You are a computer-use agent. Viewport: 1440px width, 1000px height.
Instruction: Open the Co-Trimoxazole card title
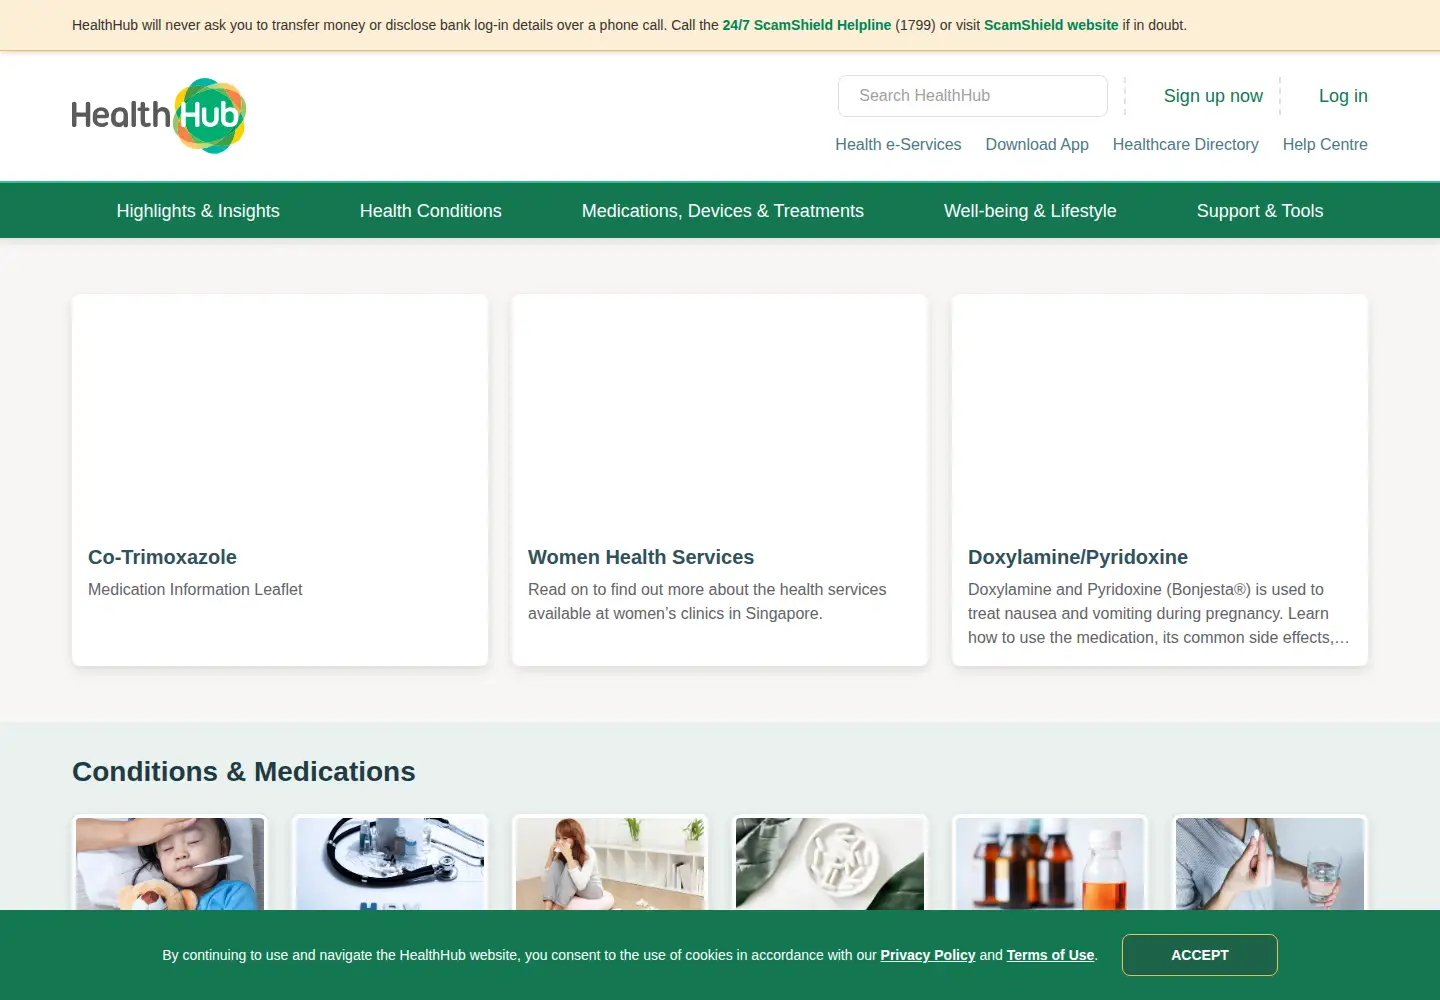tap(162, 557)
